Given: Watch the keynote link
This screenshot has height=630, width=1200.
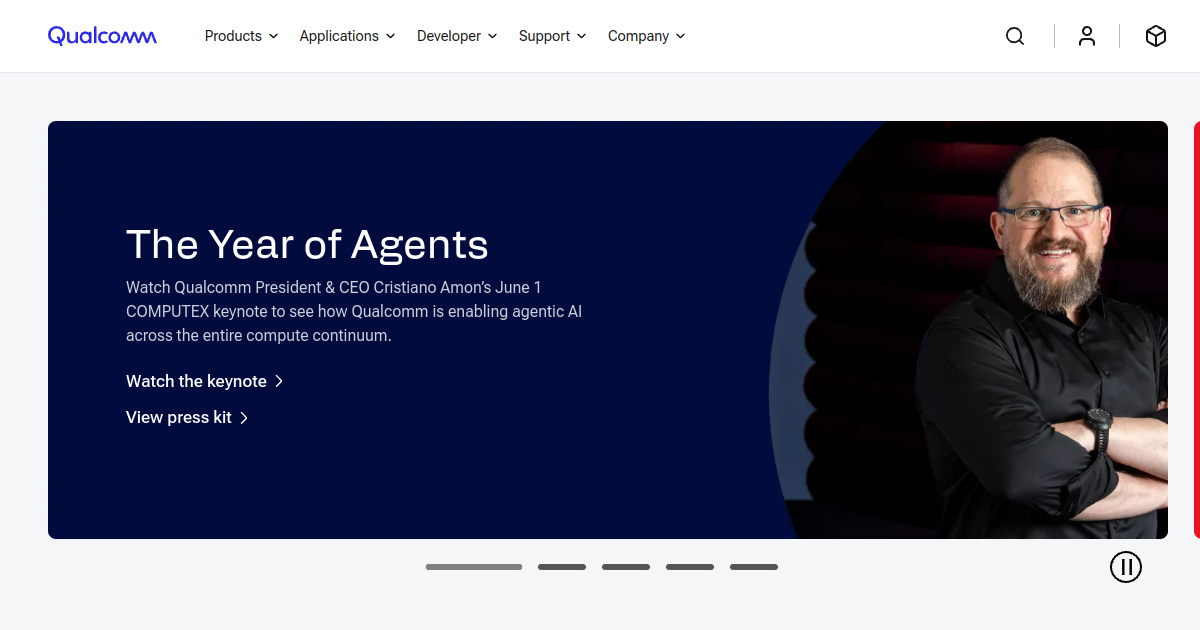Looking at the screenshot, I should click(205, 381).
